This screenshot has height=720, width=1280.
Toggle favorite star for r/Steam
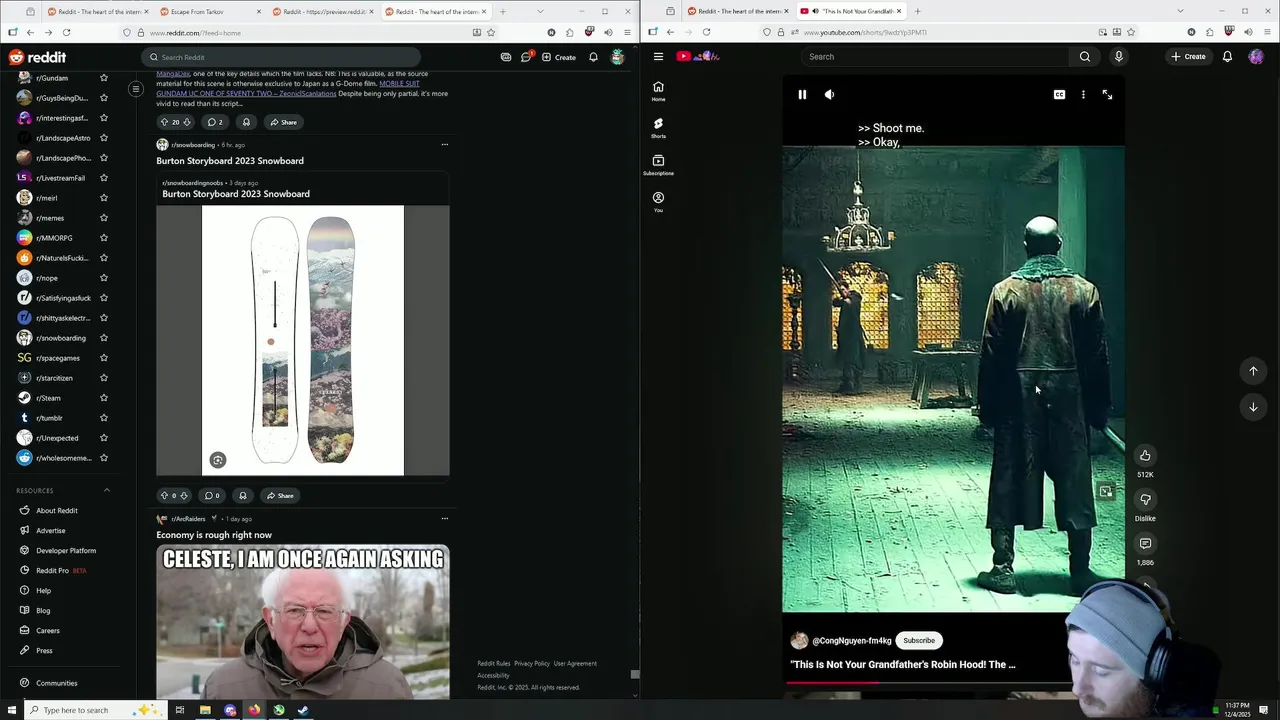pyautogui.click(x=104, y=398)
